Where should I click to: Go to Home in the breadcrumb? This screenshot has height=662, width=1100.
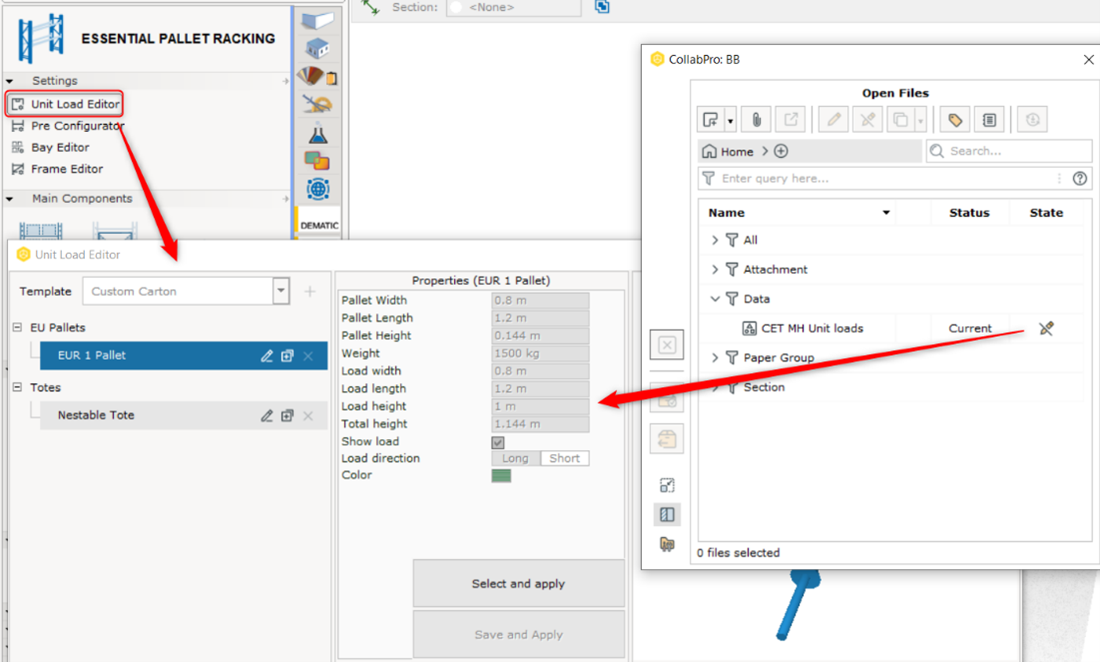727,151
